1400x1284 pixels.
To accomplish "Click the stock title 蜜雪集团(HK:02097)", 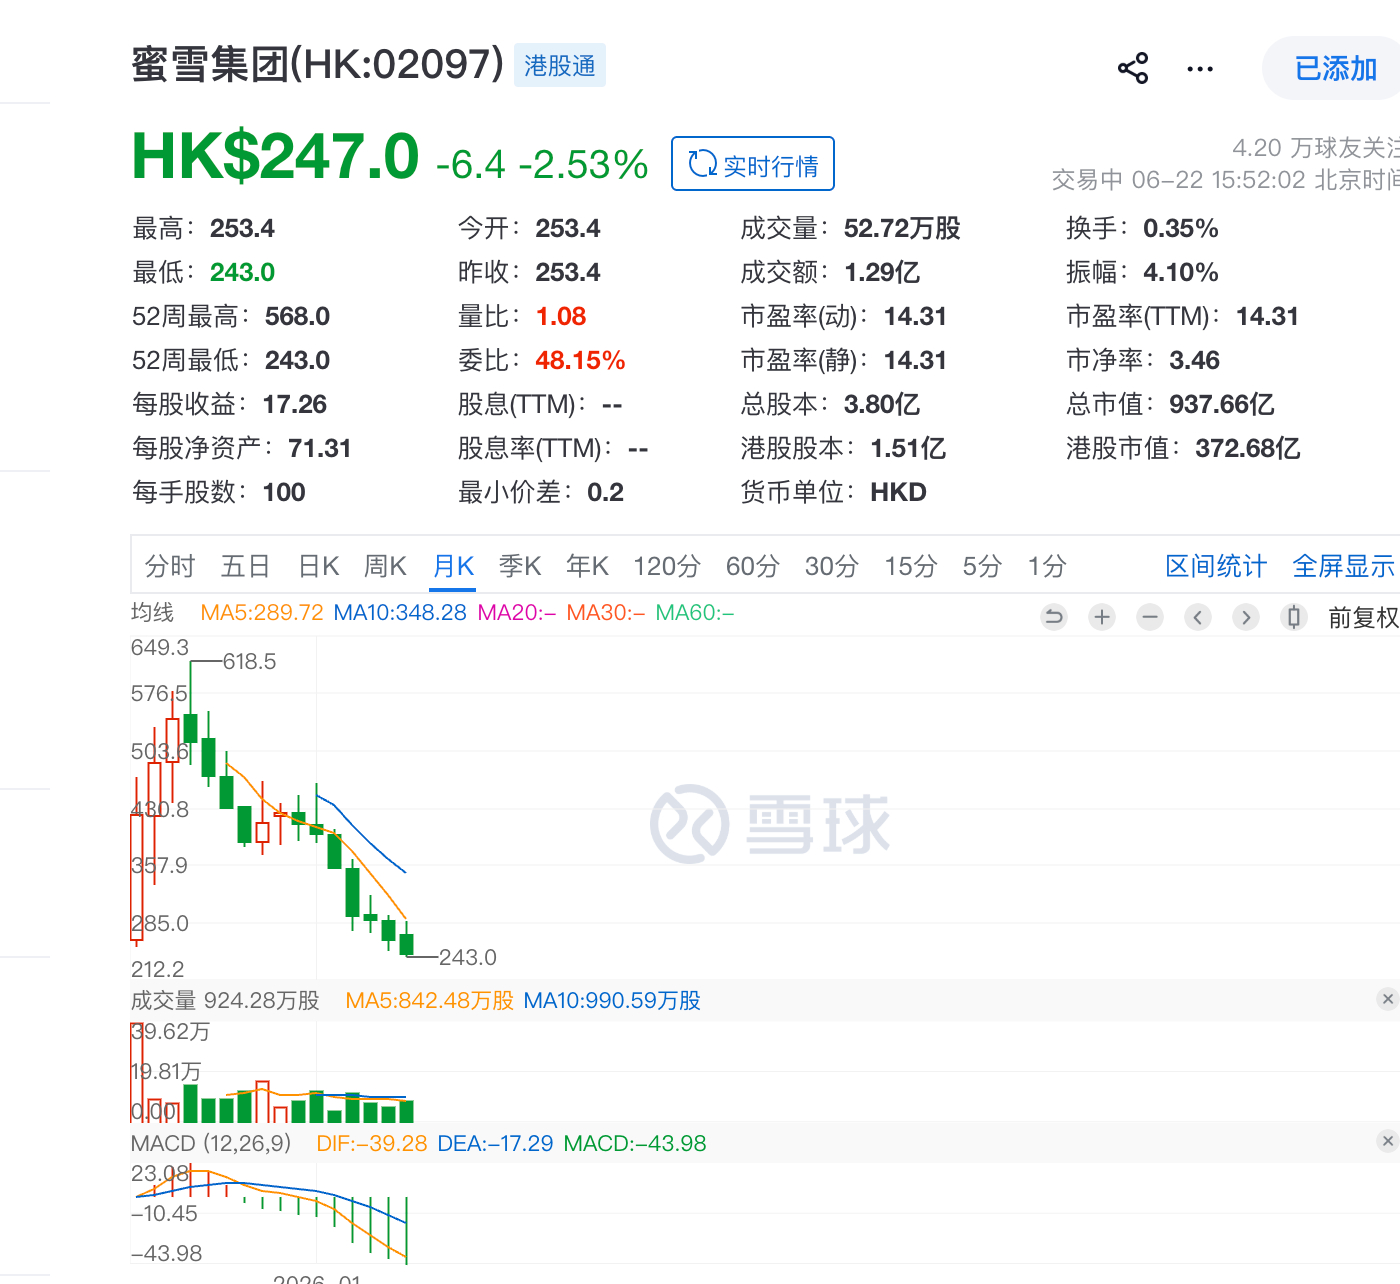I will [318, 65].
